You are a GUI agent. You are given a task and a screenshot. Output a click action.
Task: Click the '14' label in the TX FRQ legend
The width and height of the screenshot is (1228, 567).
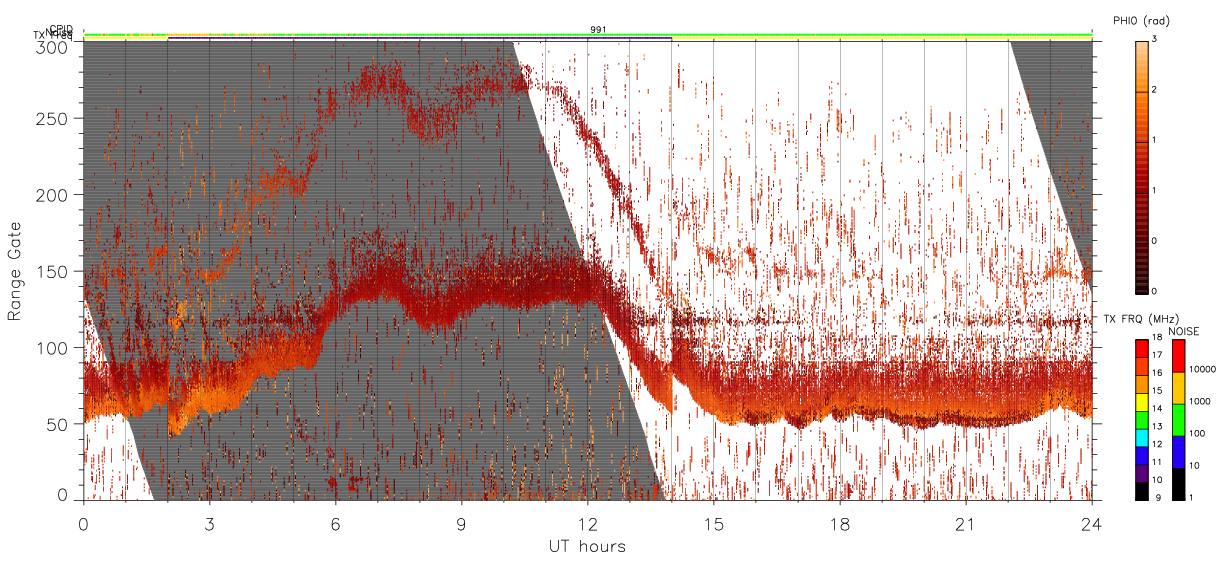[1159, 409]
